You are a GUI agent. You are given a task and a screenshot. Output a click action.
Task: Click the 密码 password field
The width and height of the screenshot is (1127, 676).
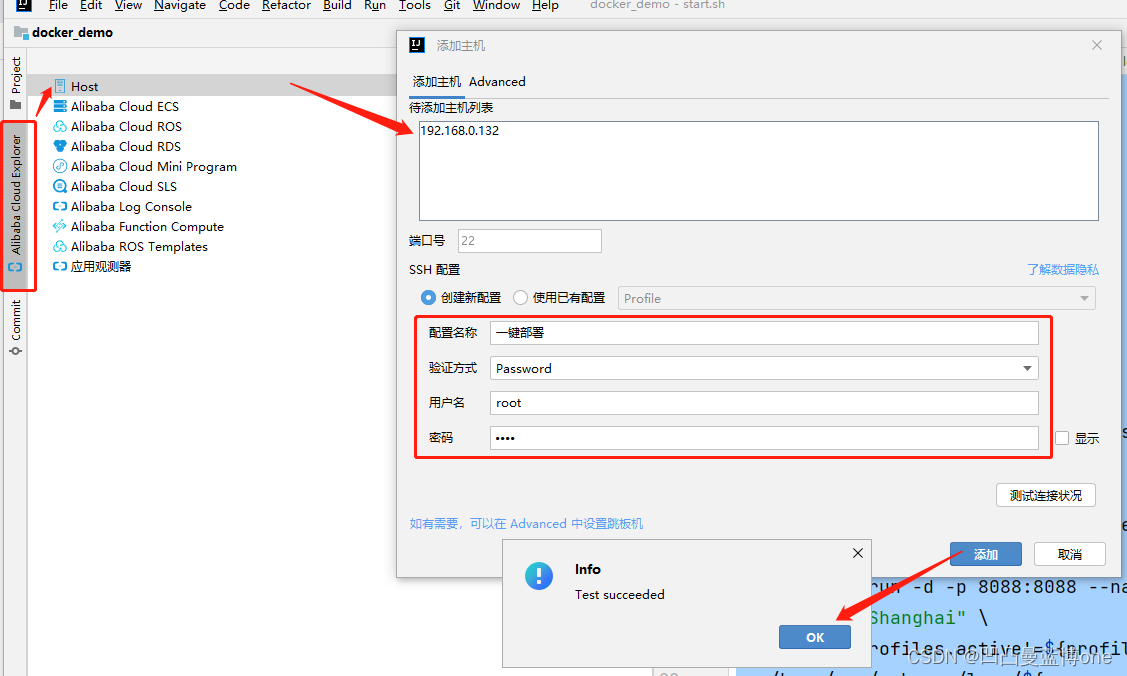pos(764,437)
